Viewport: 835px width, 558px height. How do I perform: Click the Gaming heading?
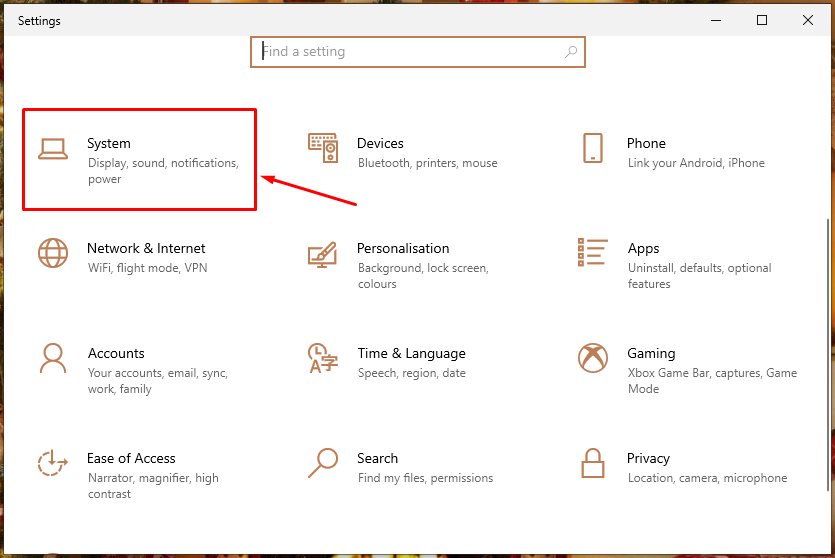651,354
